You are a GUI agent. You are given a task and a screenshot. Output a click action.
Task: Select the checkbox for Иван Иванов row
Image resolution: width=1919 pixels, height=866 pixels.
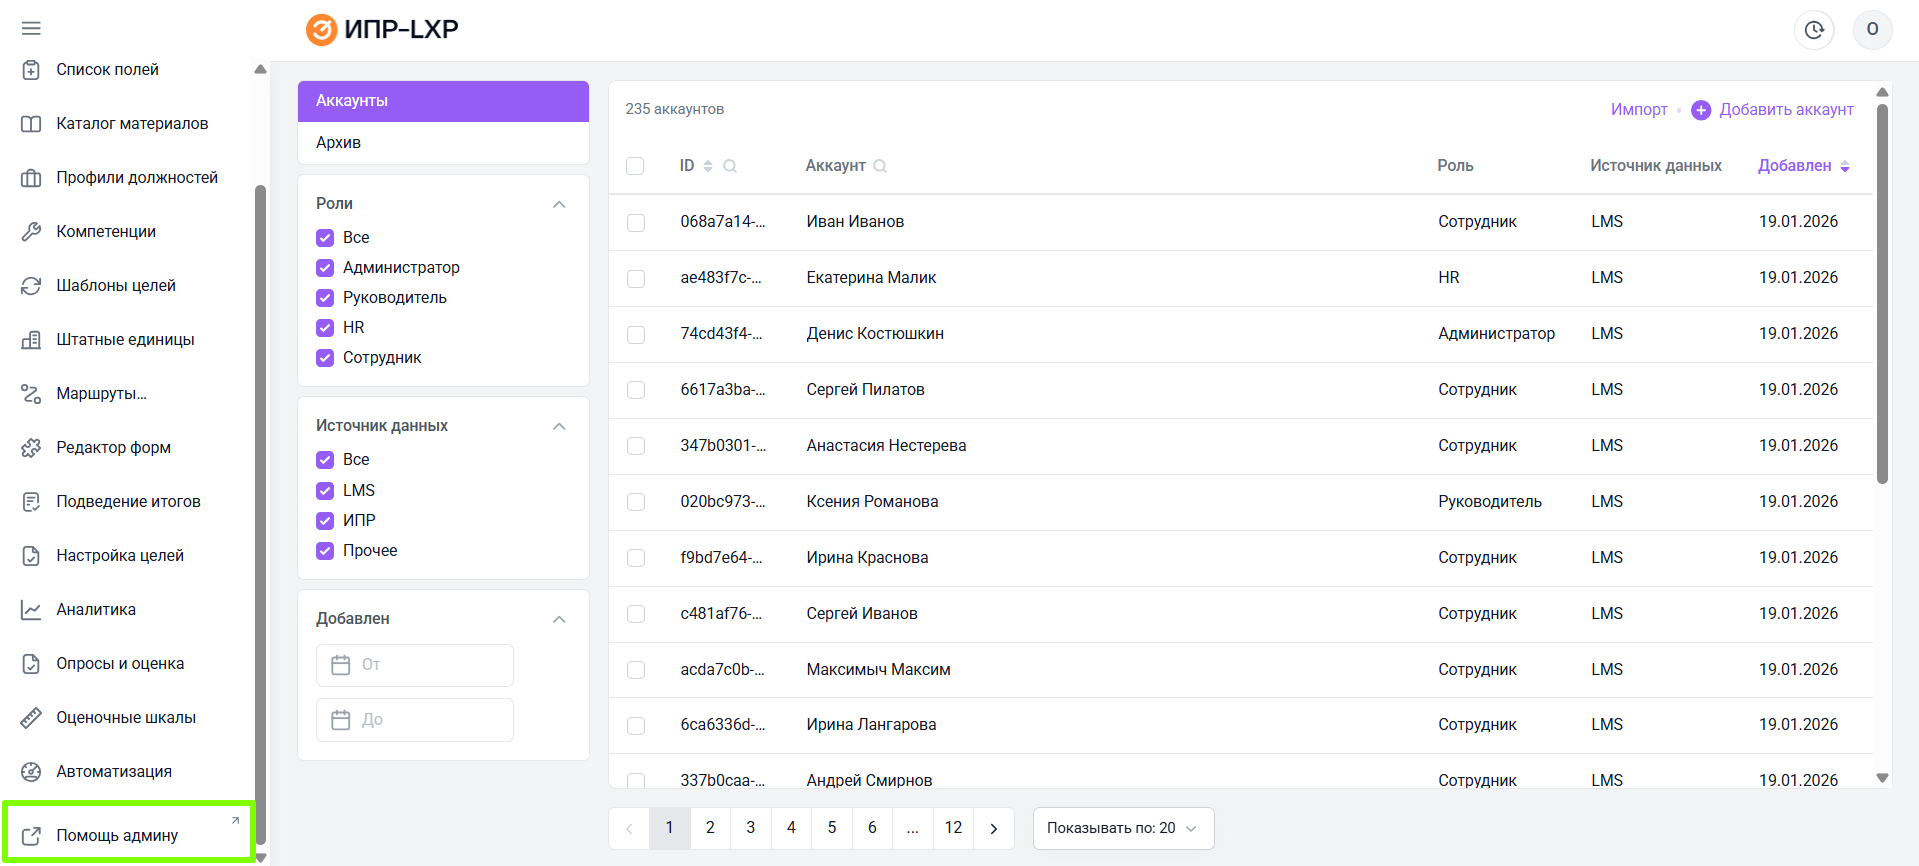[636, 222]
